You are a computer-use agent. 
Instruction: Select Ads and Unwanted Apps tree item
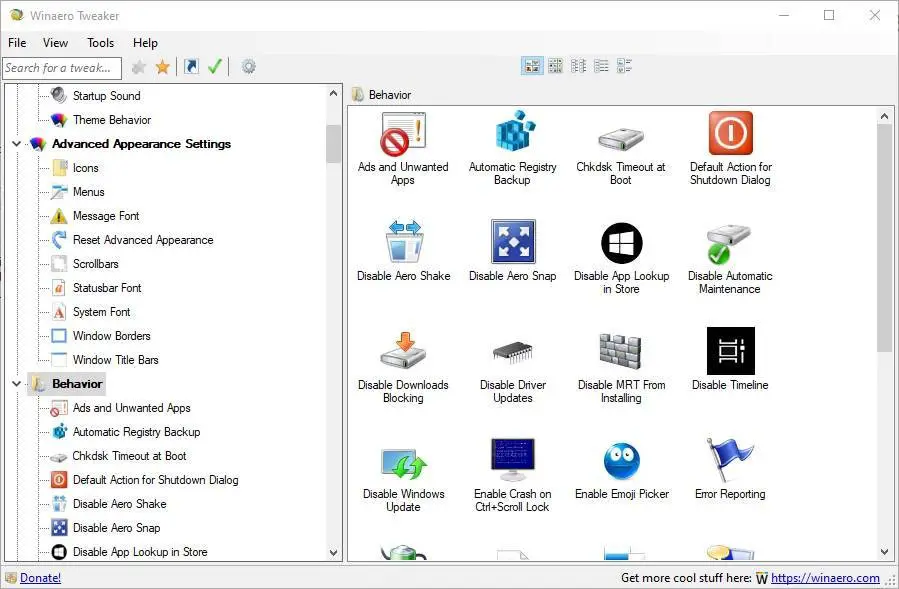point(131,408)
